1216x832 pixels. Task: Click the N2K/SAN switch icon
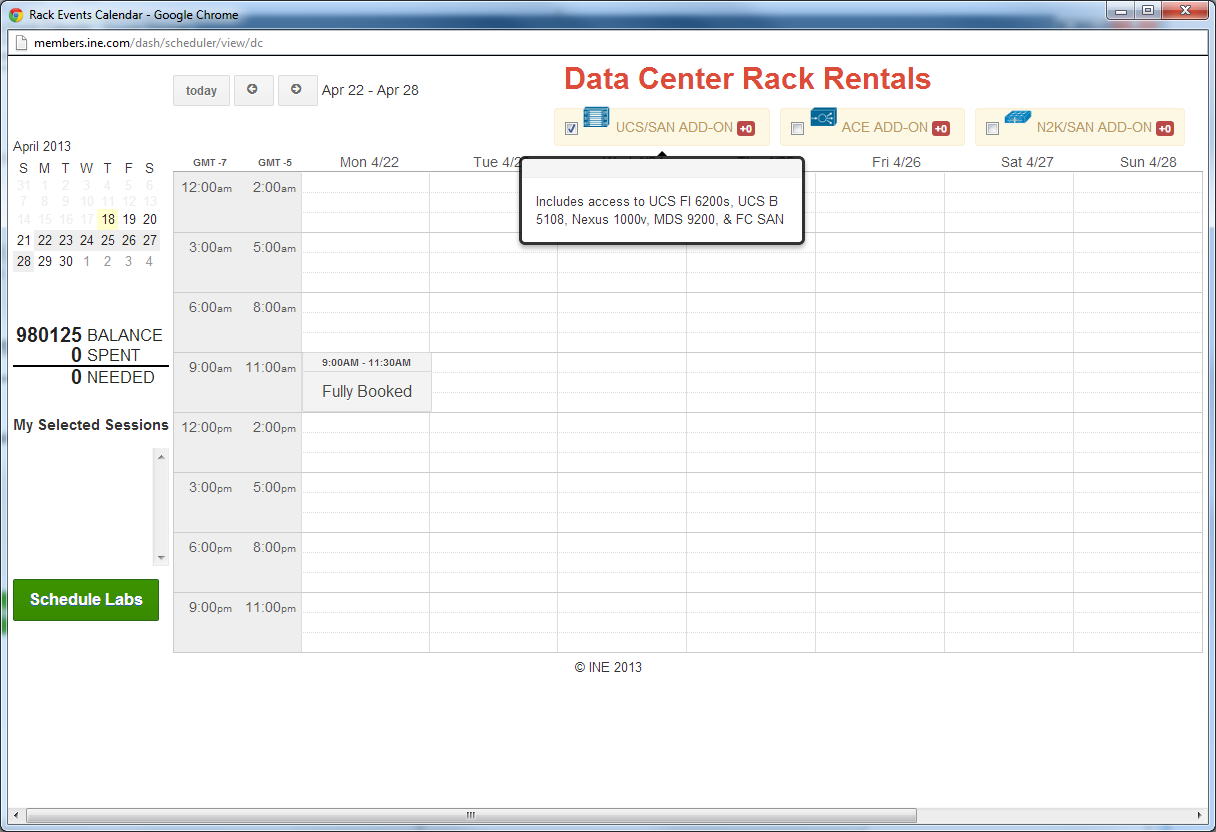pos(1018,117)
